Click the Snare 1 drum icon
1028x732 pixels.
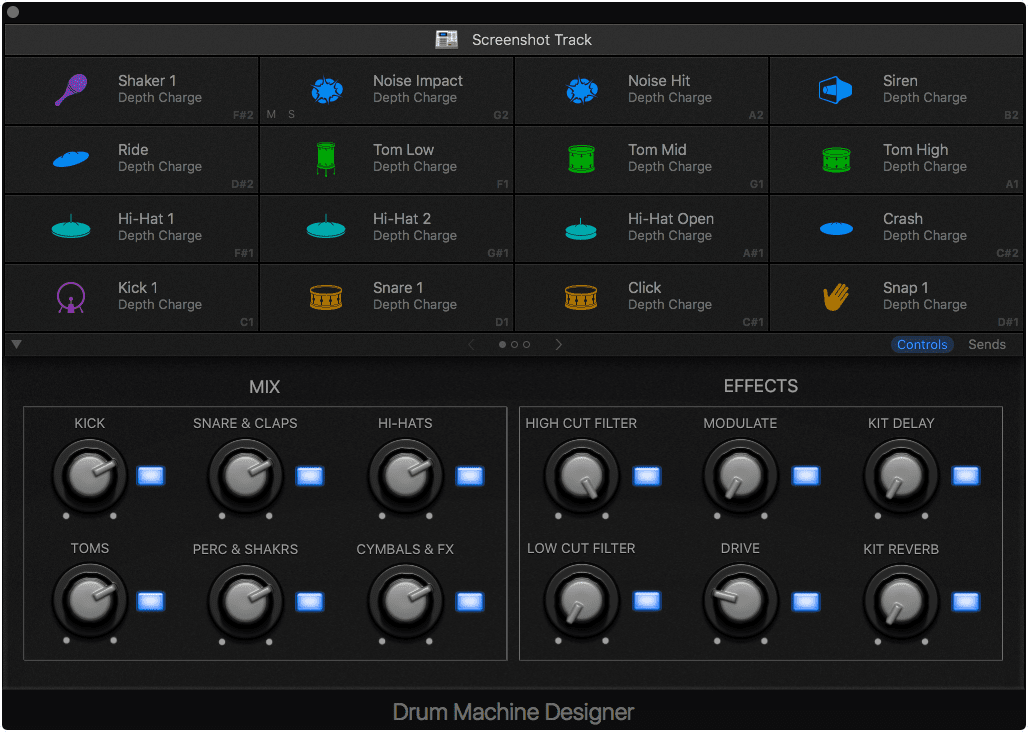pos(325,297)
